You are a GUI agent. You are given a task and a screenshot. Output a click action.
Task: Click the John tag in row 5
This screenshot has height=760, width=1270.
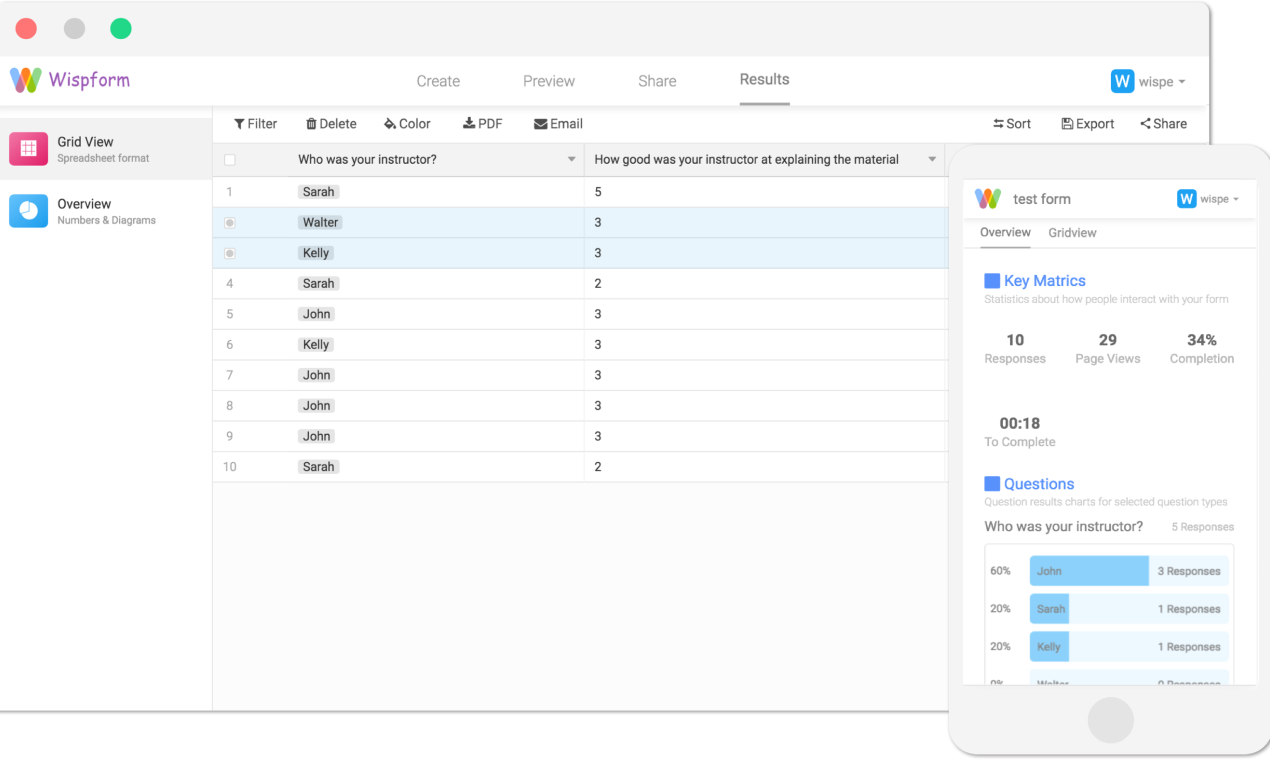point(316,314)
